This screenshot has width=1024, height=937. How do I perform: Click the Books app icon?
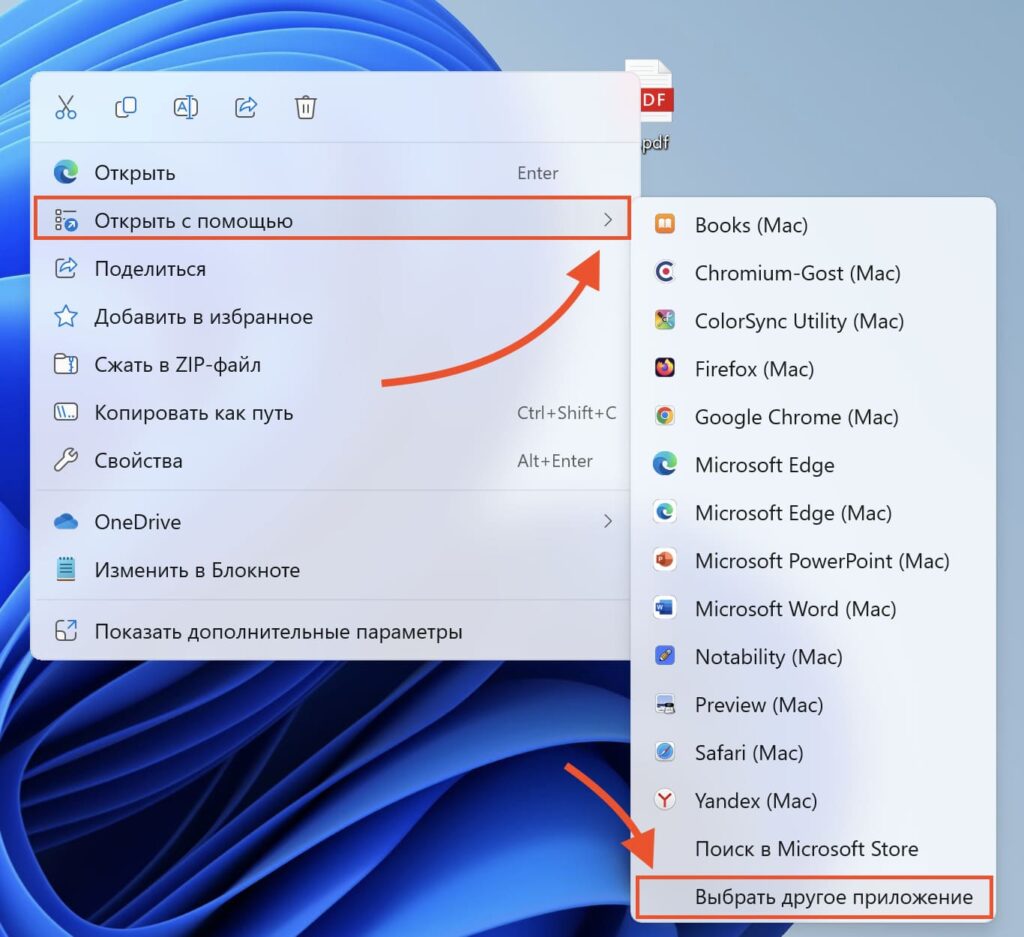point(665,224)
